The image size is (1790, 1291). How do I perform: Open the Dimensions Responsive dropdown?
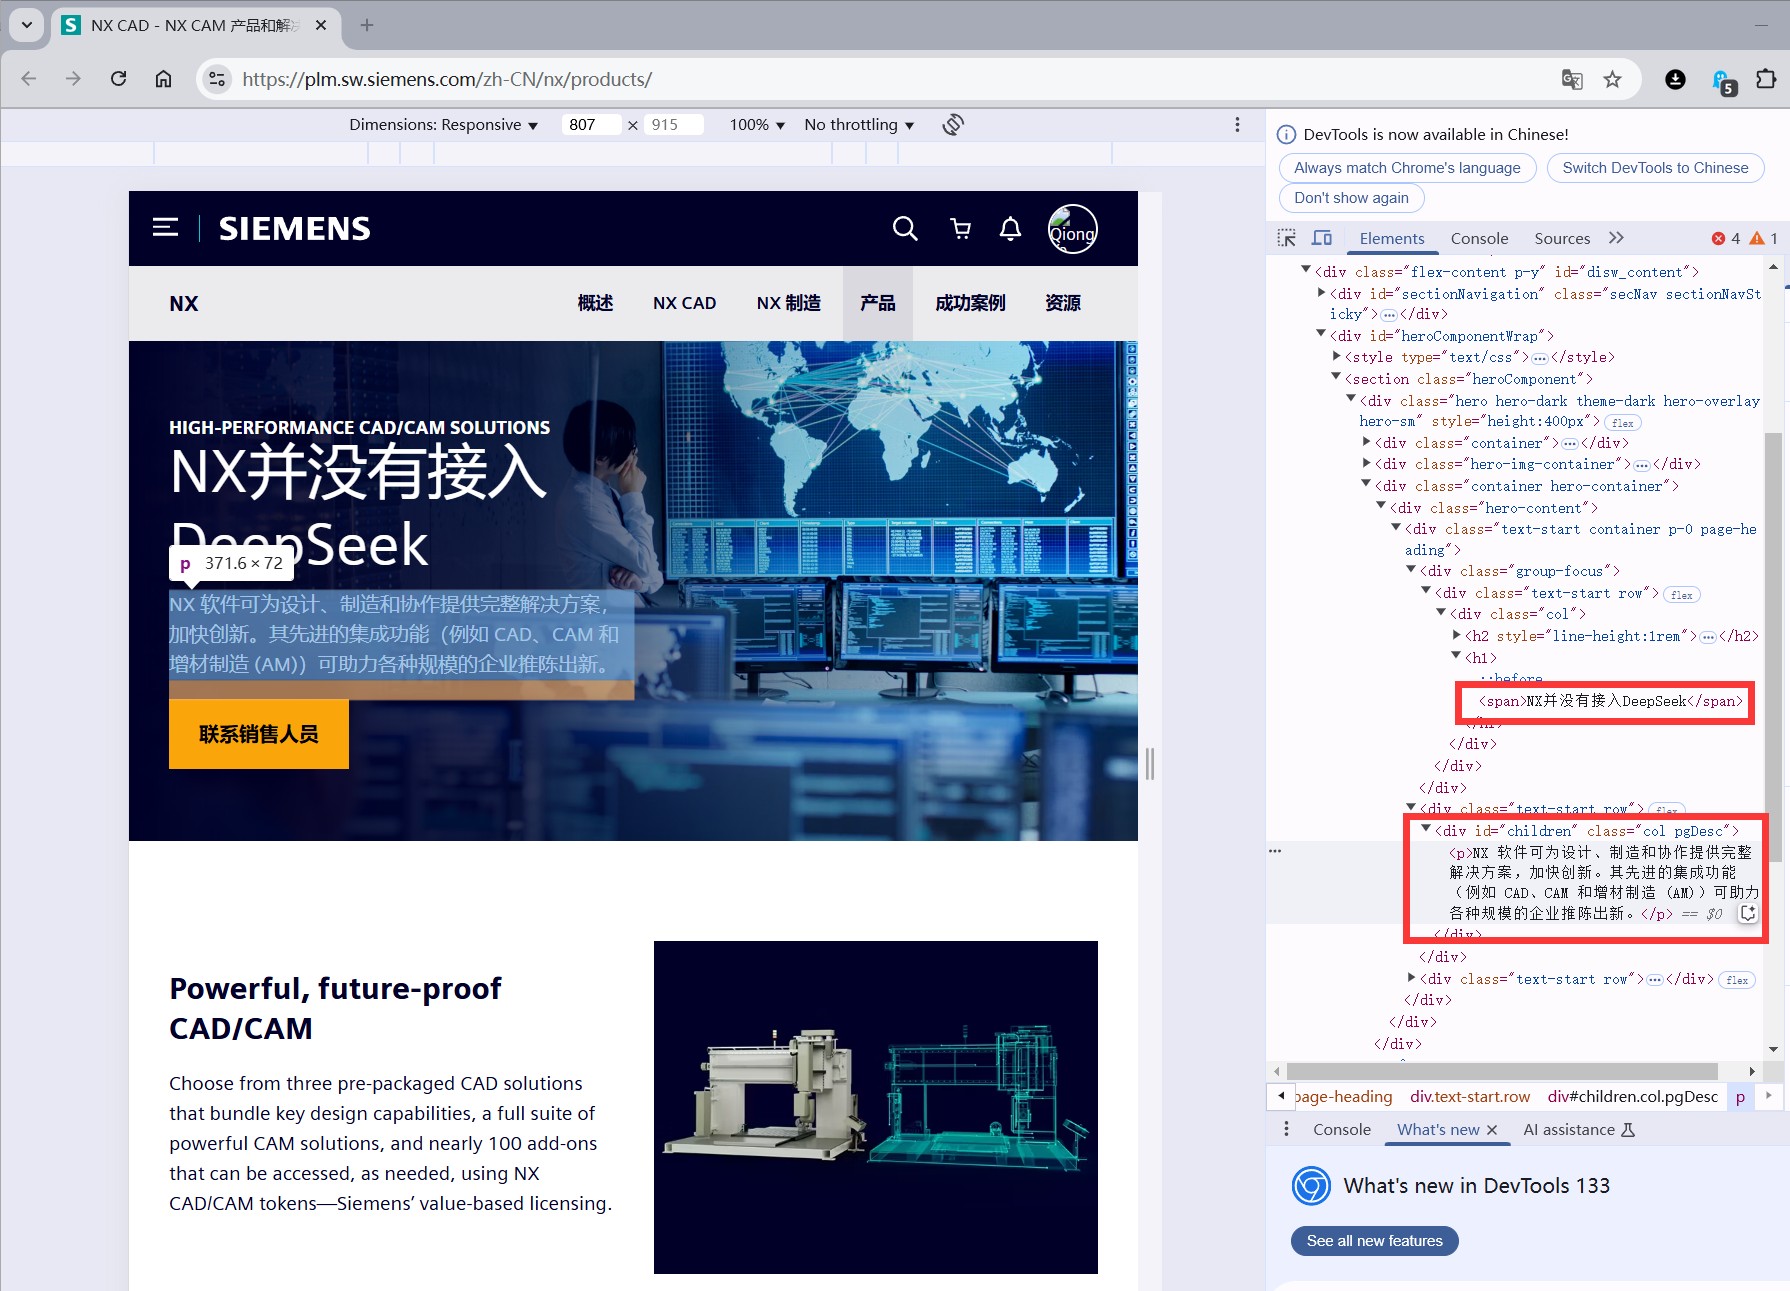click(x=443, y=125)
